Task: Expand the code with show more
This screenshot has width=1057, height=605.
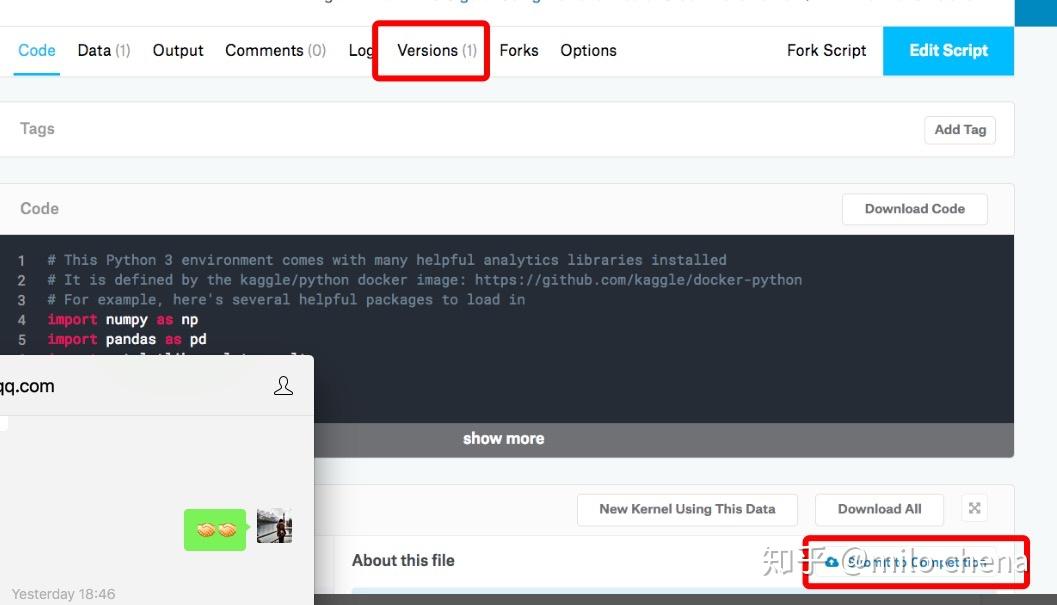Action: coord(504,438)
